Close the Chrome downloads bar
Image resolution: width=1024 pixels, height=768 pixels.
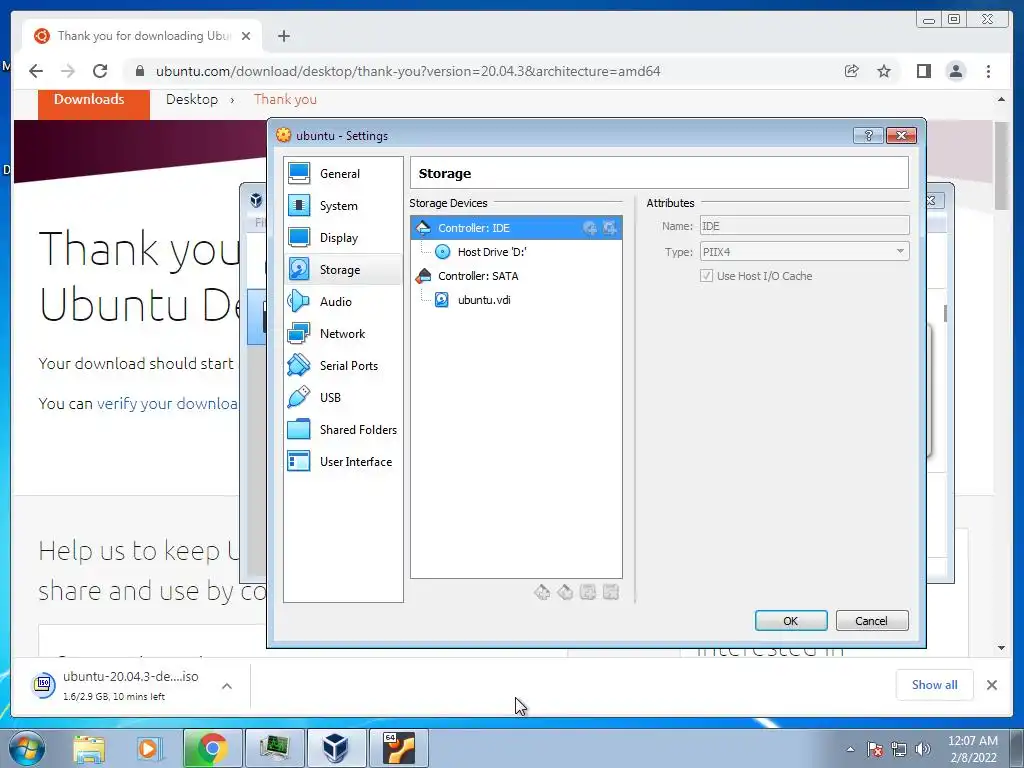(x=991, y=685)
